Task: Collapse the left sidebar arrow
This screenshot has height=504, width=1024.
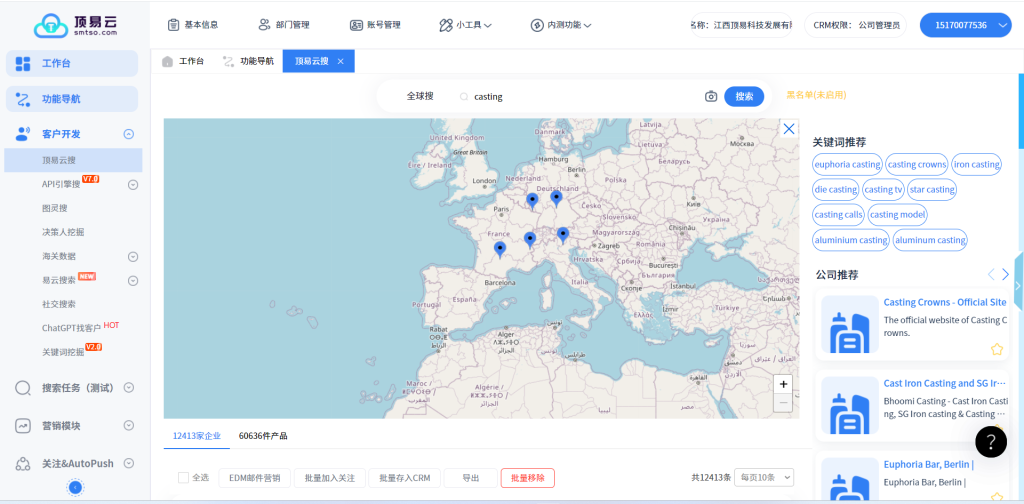Action: (75, 487)
